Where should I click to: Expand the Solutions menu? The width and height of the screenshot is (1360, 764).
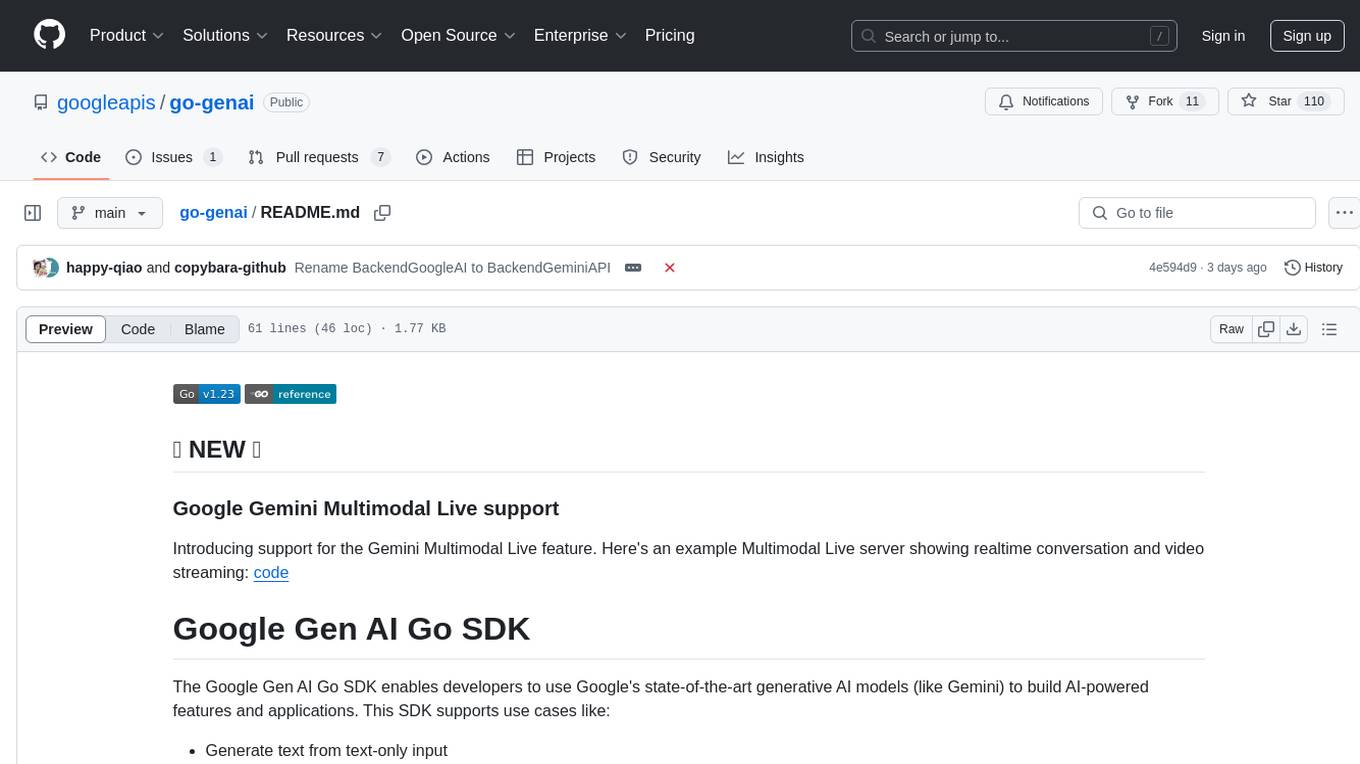pyautogui.click(x=225, y=35)
